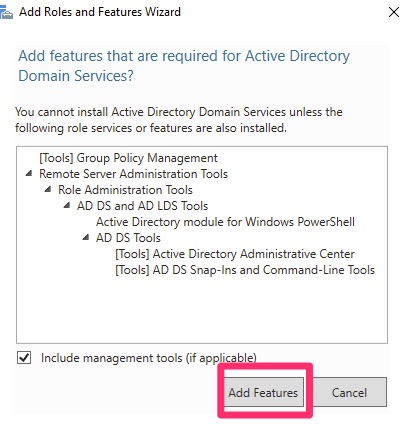
Task: Select AD DS Snap-Ins and Command-Line Tools
Action: click(245, 270)
